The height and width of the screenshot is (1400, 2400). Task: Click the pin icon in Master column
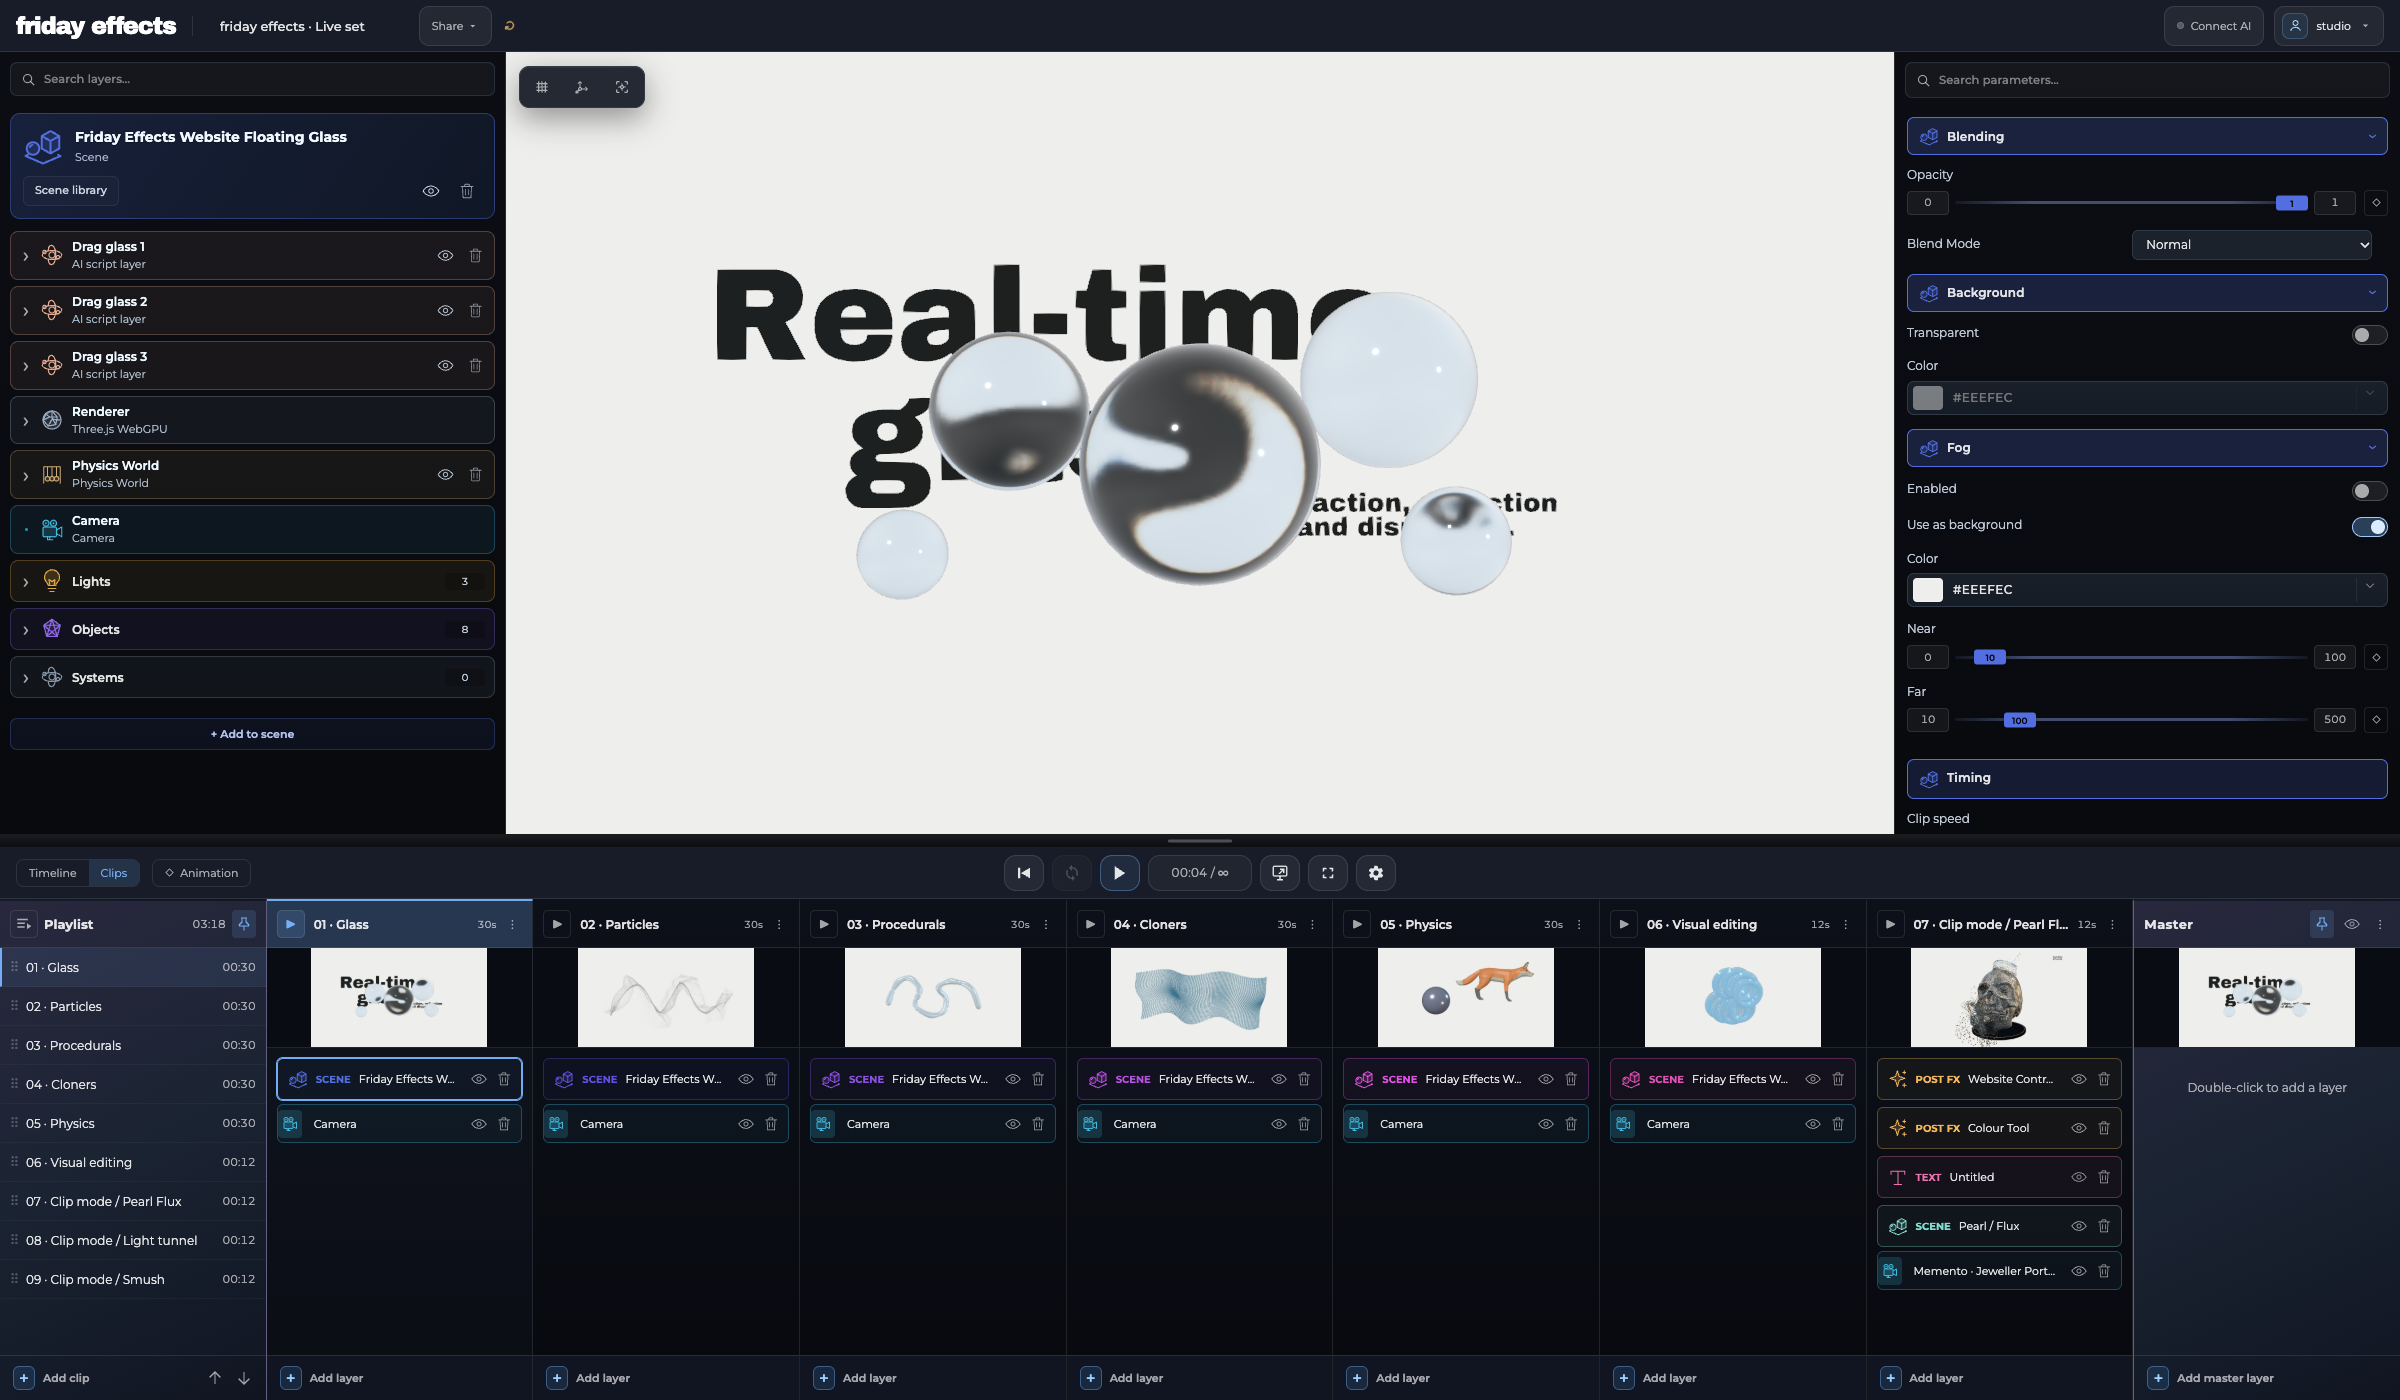[x=2321, y=924]
